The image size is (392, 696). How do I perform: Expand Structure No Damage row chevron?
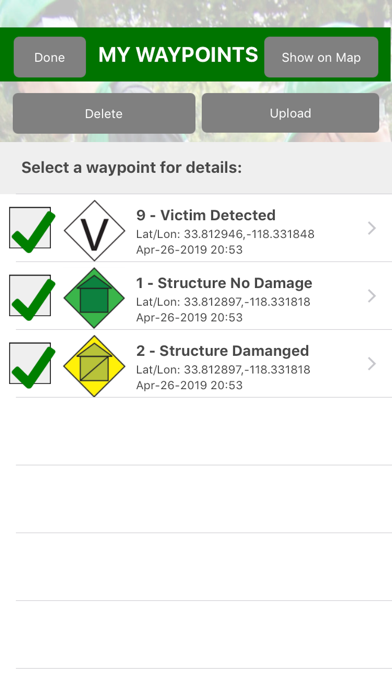click(372, 296)
